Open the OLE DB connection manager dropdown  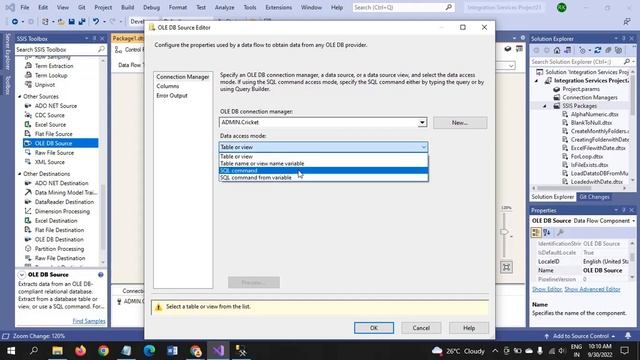coord(422,122)
